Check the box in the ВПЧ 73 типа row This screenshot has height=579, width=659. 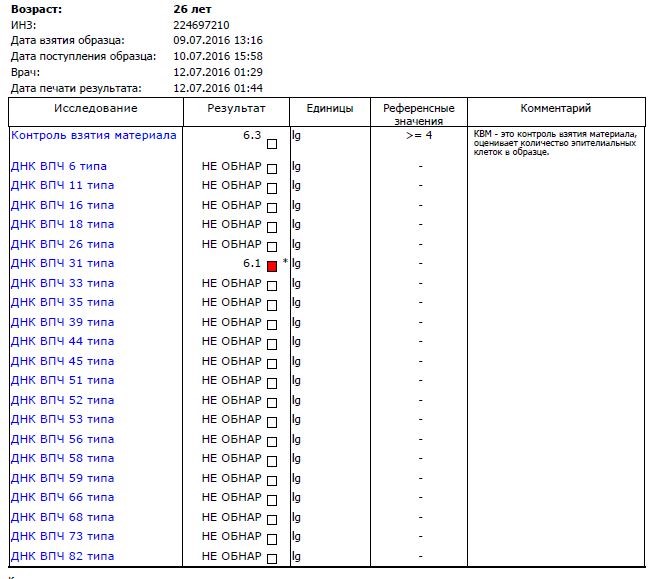[272, 539]
